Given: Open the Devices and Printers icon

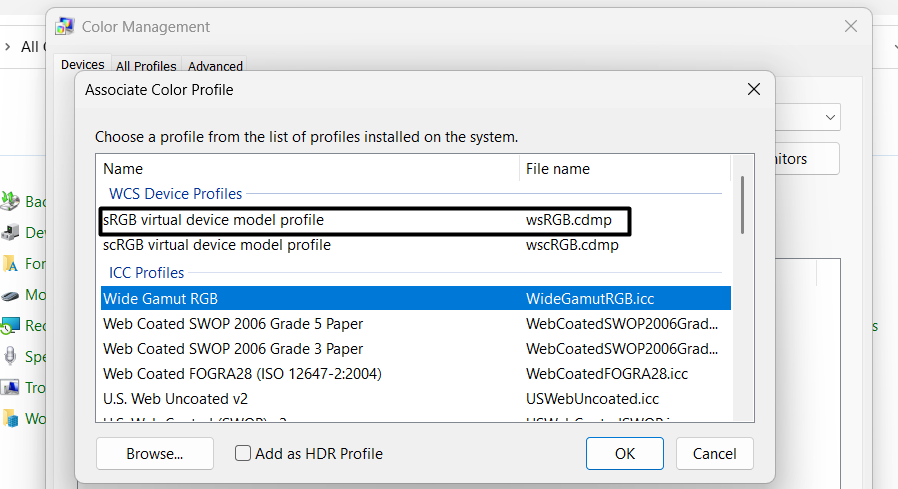Looking at the screenshot, I should [10, 233].
